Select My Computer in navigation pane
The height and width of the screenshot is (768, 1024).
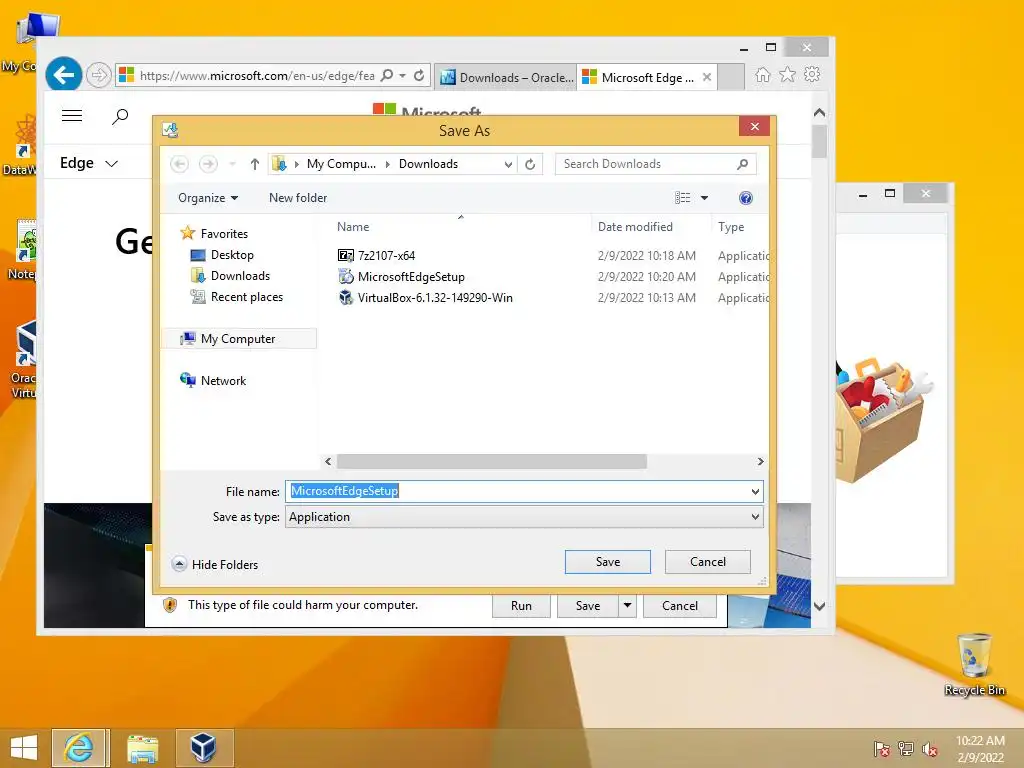click(x=238, y=339)
